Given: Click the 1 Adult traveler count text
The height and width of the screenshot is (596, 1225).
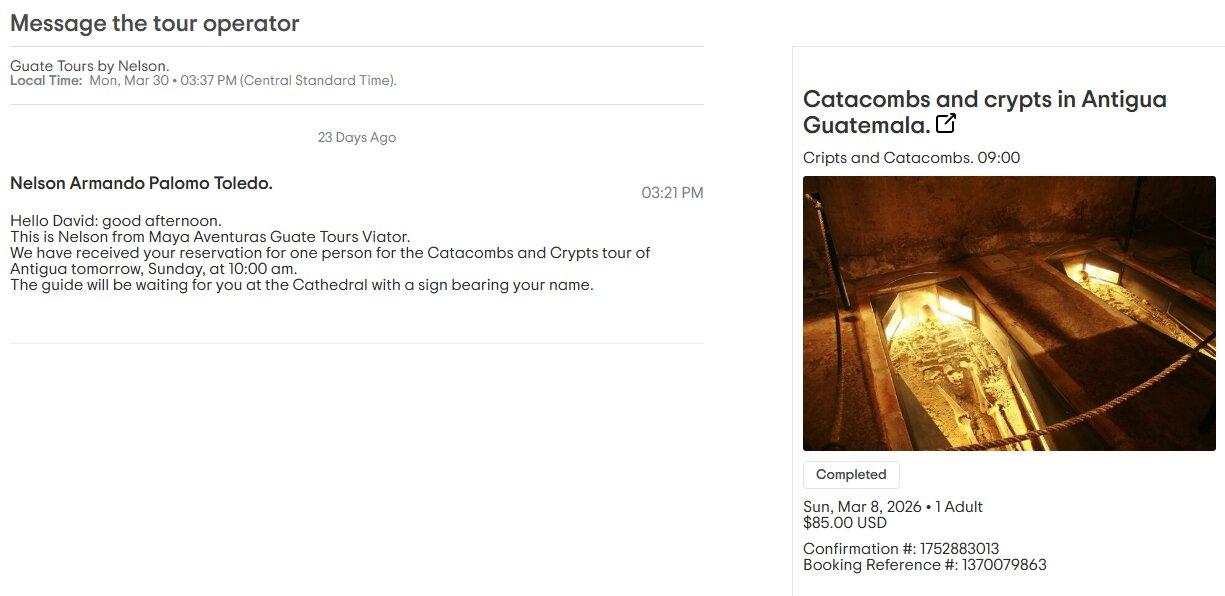Looking at the screenshot, I should coord(958,507).
